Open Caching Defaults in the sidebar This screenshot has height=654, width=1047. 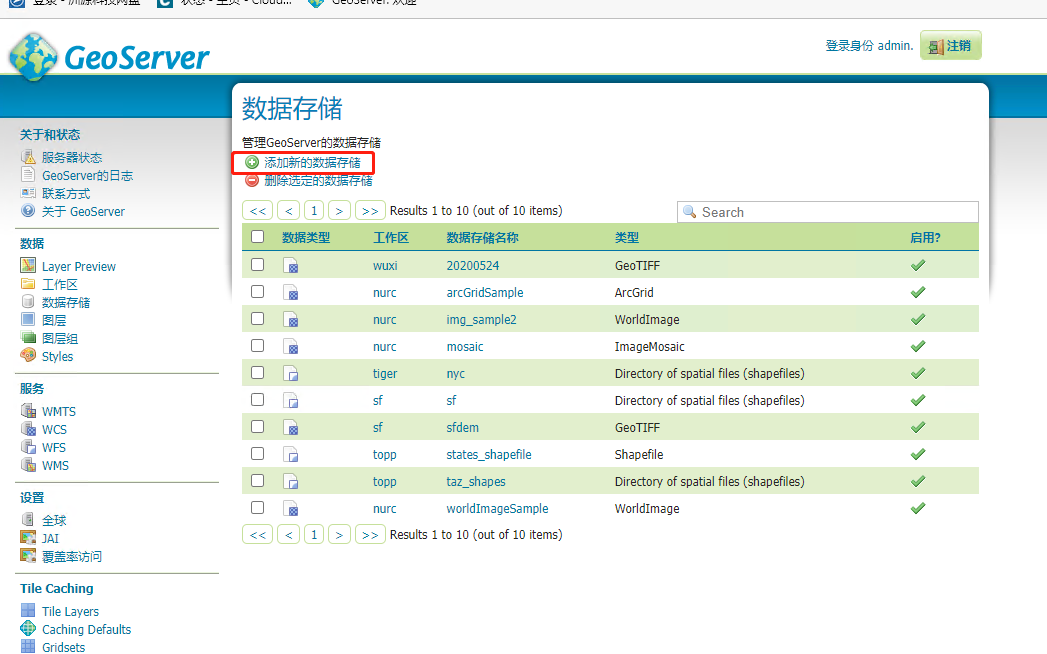click(x=86, y=629)
